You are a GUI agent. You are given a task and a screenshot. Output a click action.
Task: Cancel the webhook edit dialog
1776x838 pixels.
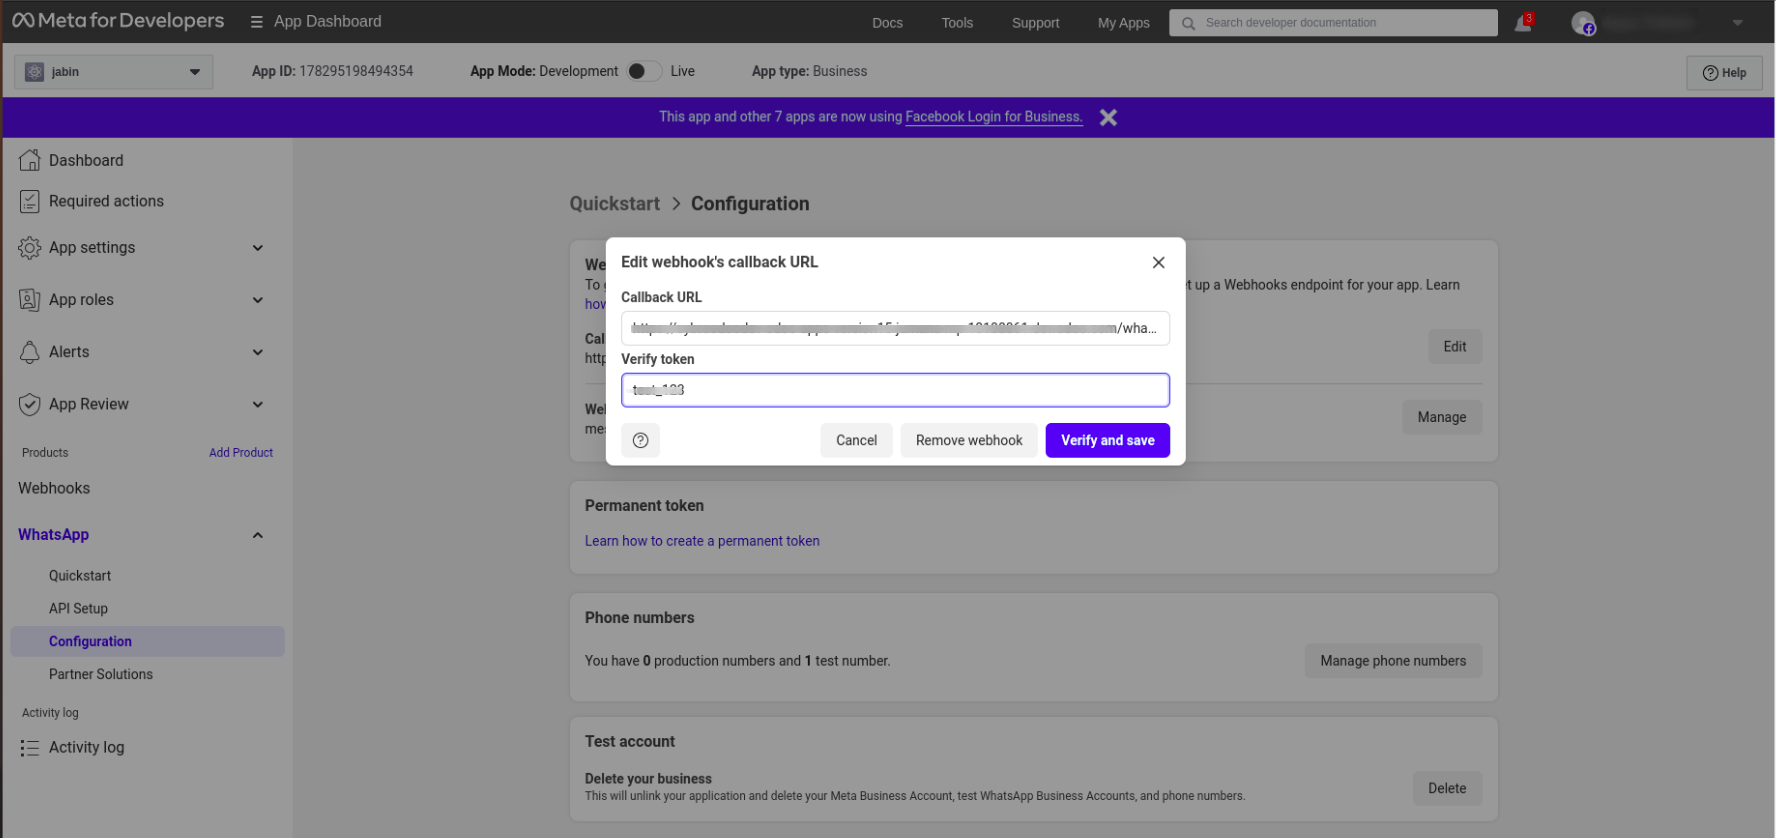coord(856,440)
